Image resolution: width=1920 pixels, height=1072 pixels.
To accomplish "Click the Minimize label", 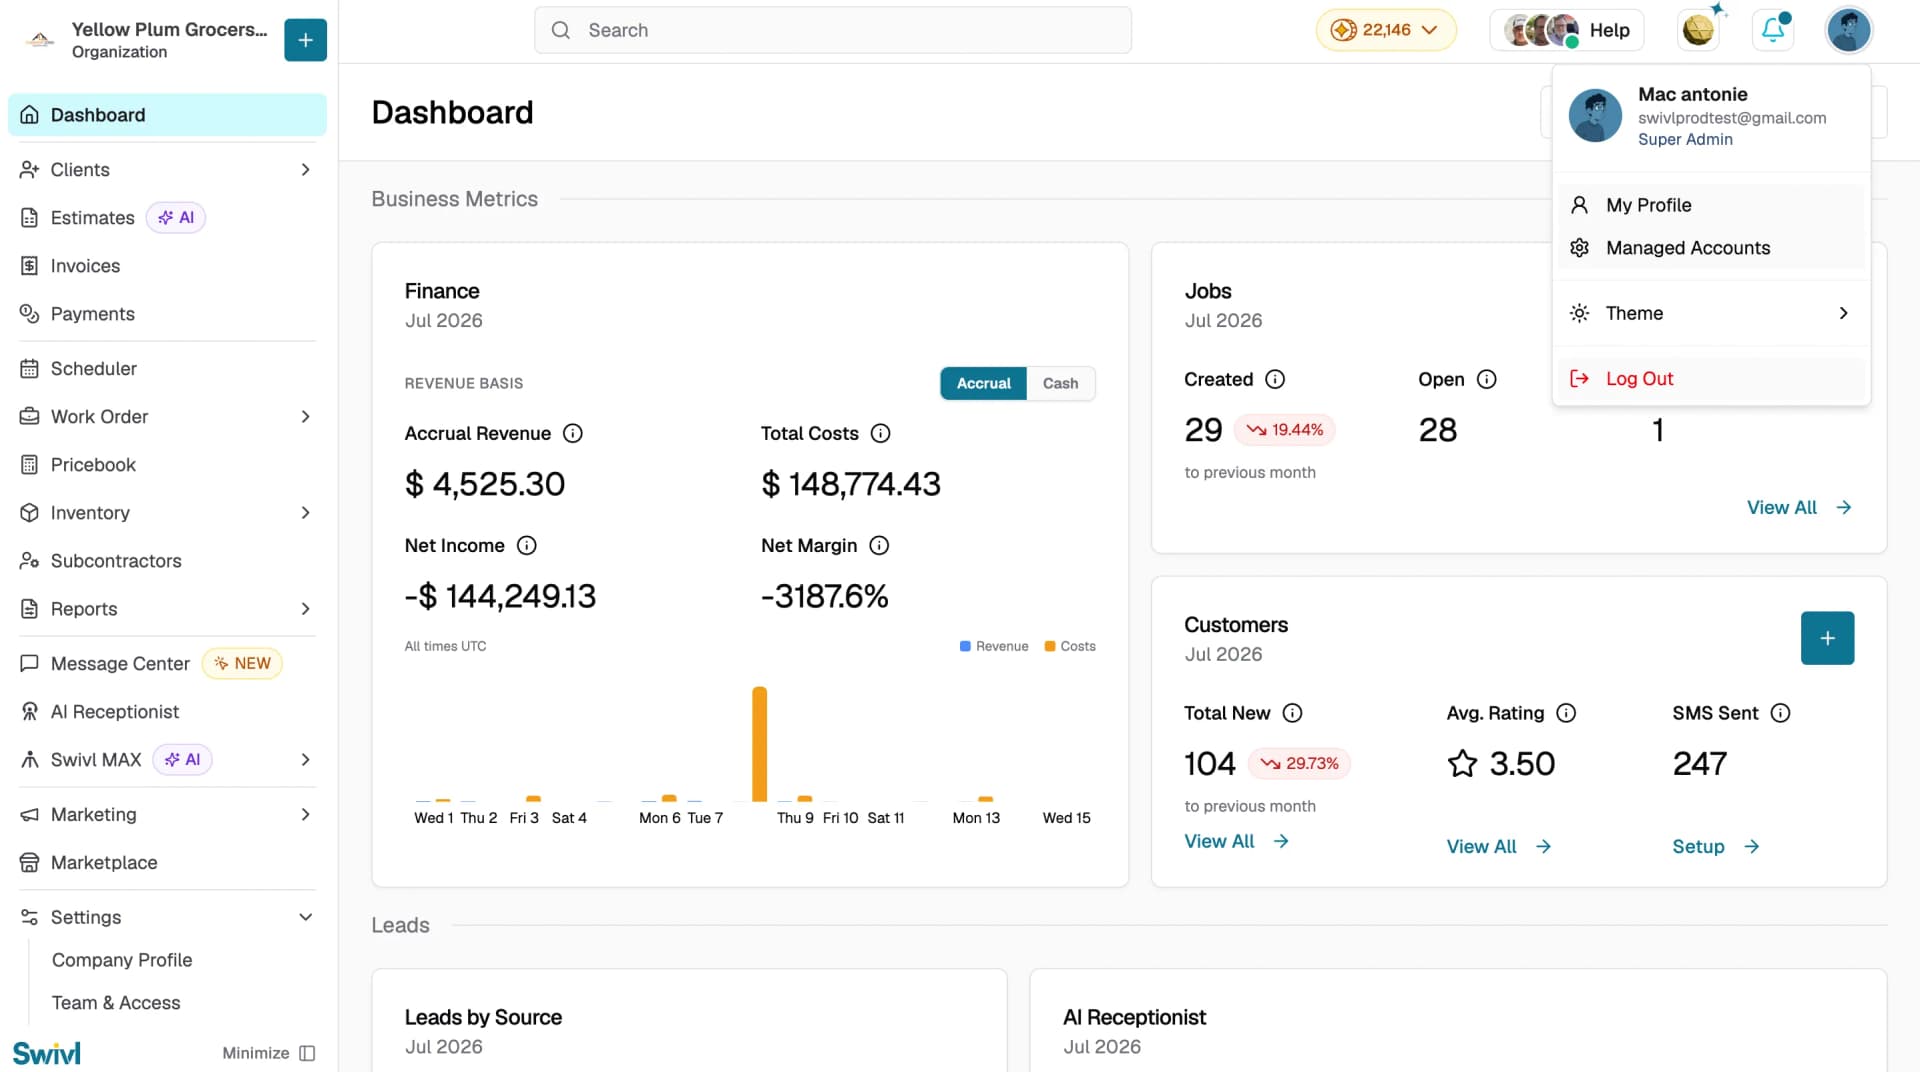I will 256,1053.
